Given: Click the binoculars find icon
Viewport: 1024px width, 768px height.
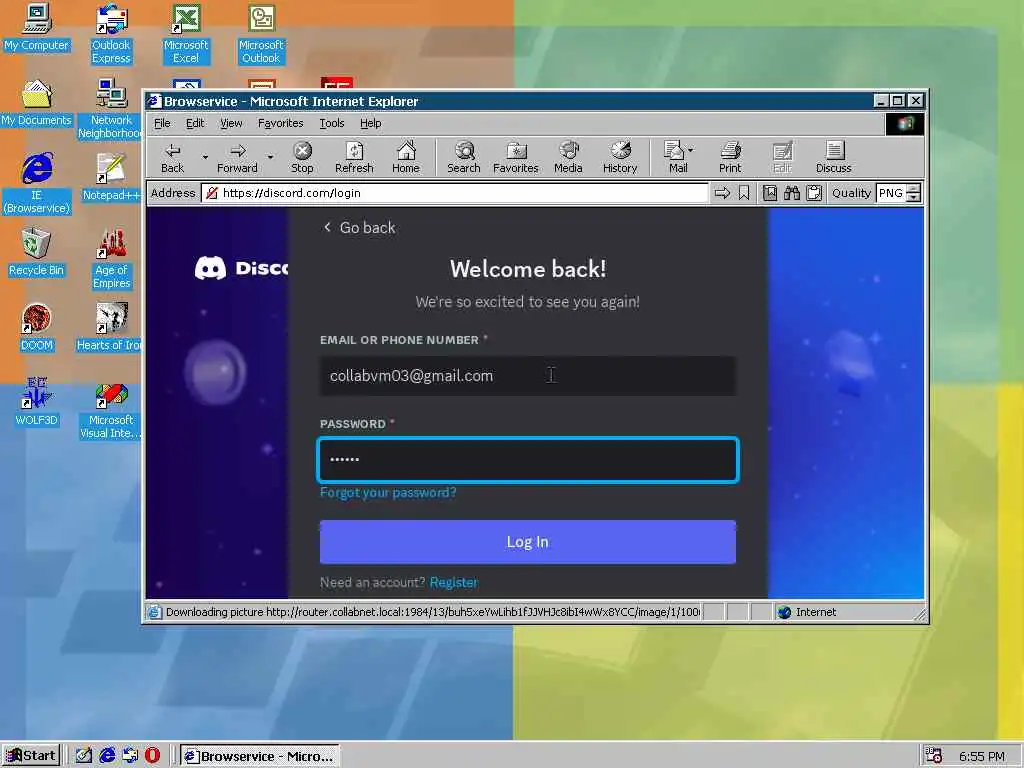Looking at the screenshot, I should 792,193.
